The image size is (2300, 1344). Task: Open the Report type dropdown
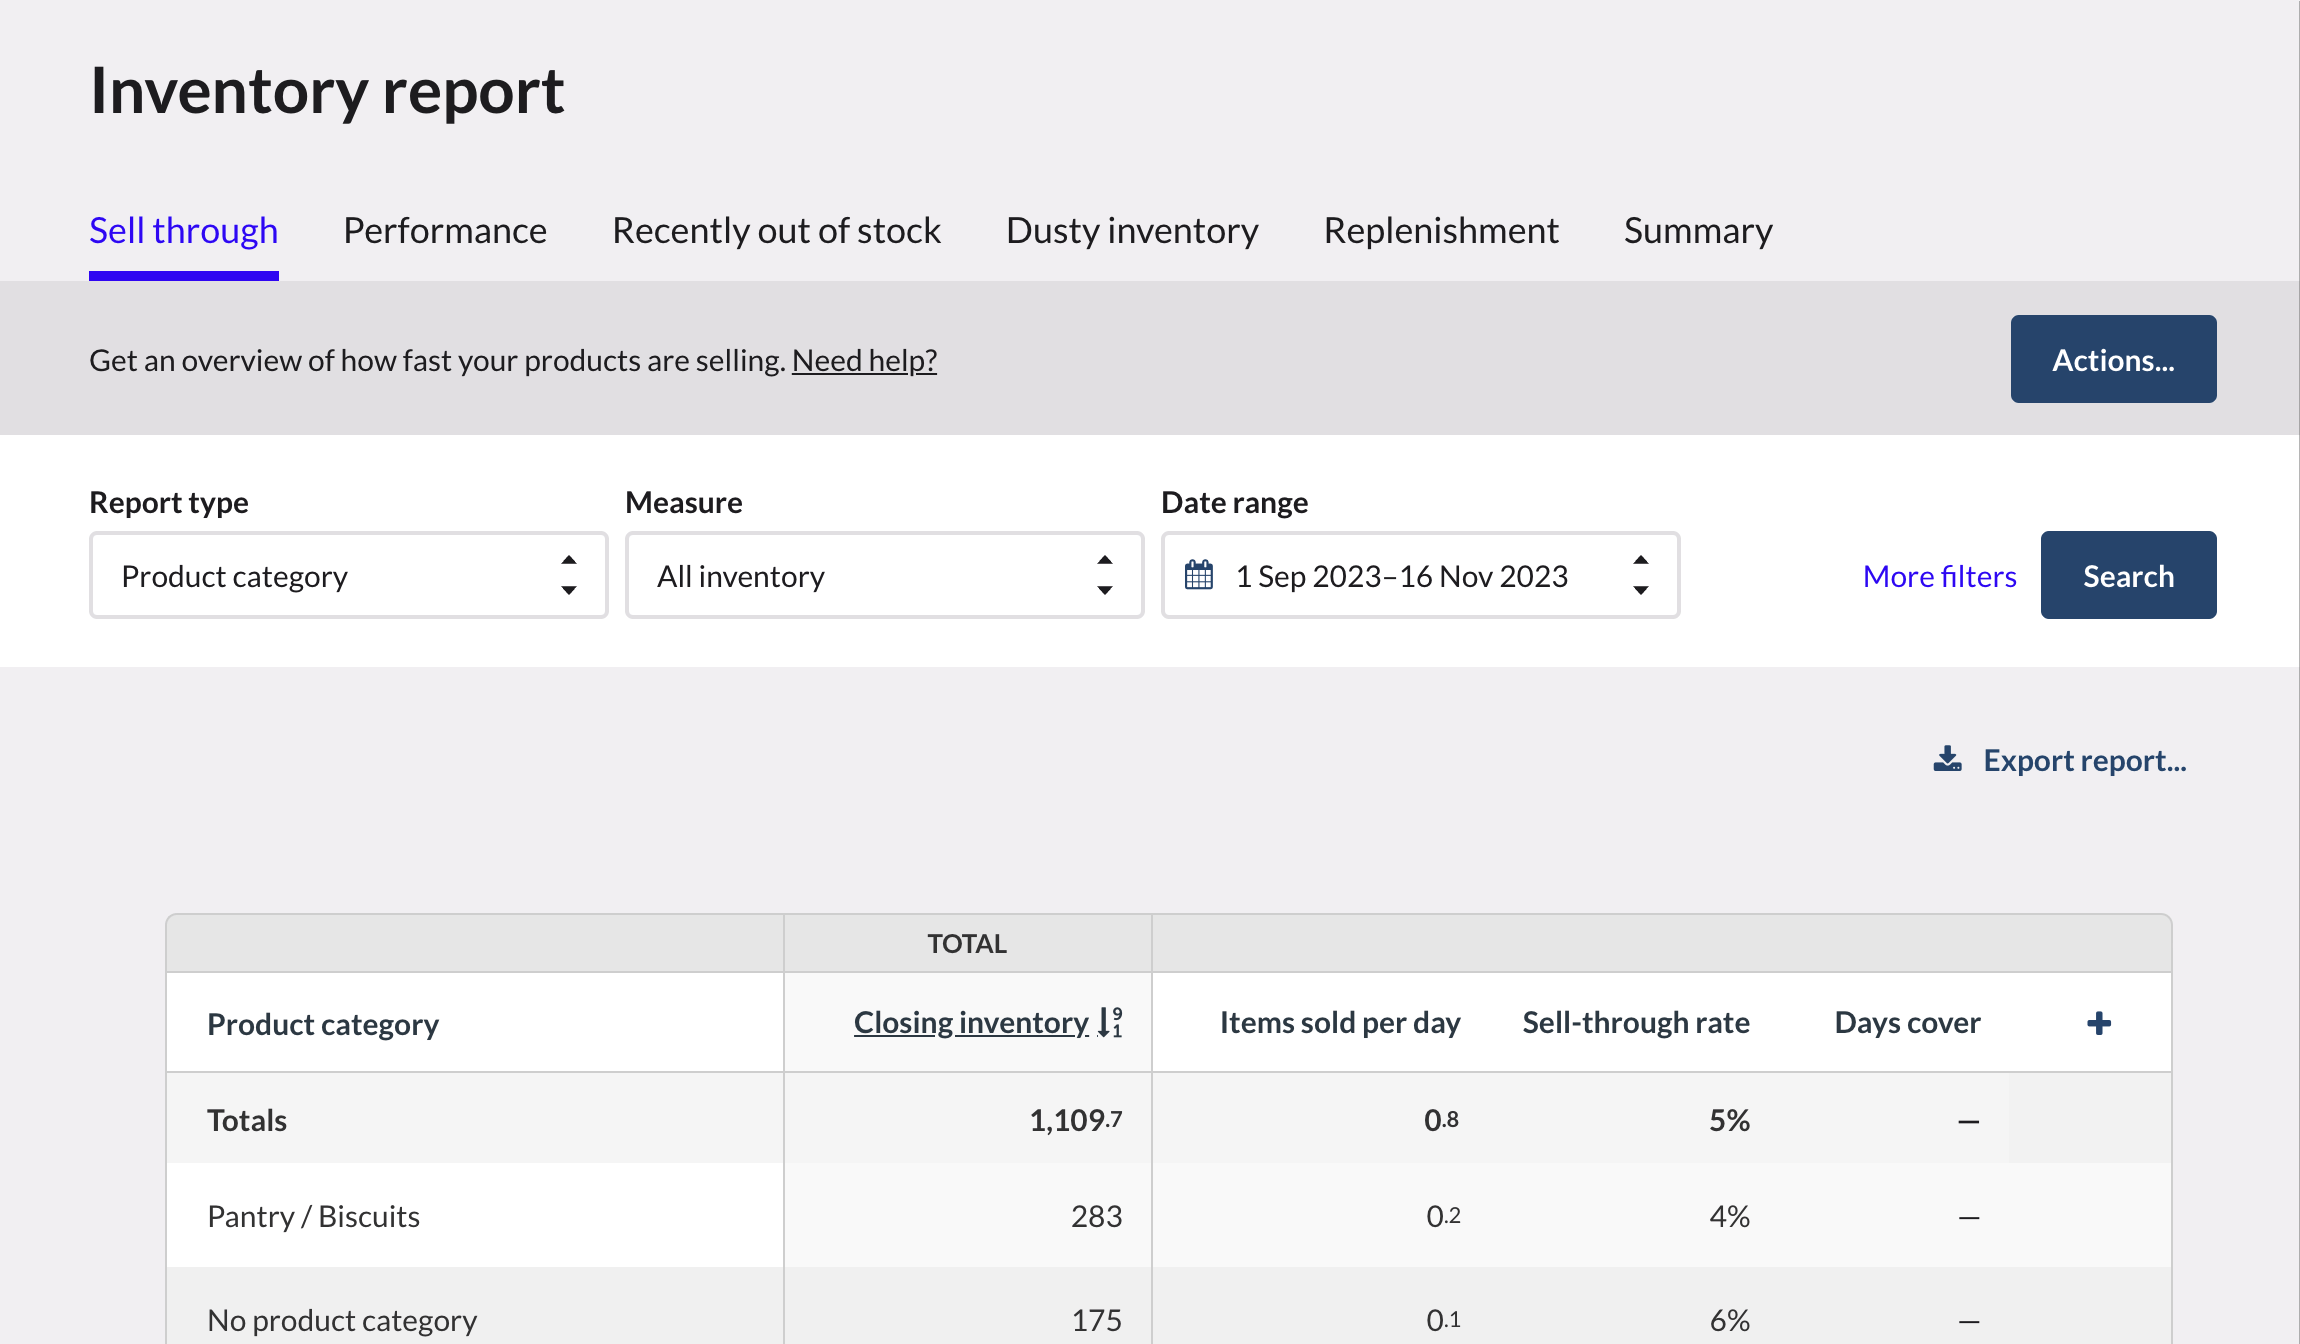pos(348,576)
